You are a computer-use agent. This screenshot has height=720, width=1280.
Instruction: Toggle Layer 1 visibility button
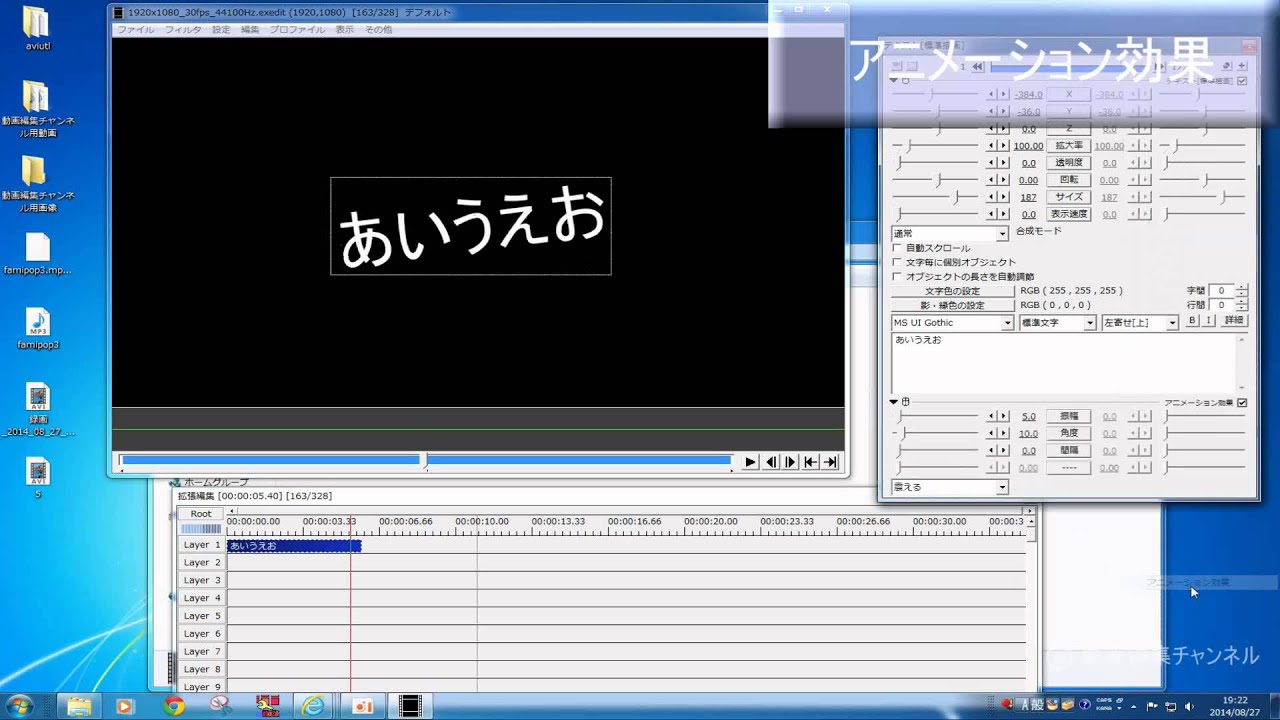pyautogui.click(x=201, y=545)
